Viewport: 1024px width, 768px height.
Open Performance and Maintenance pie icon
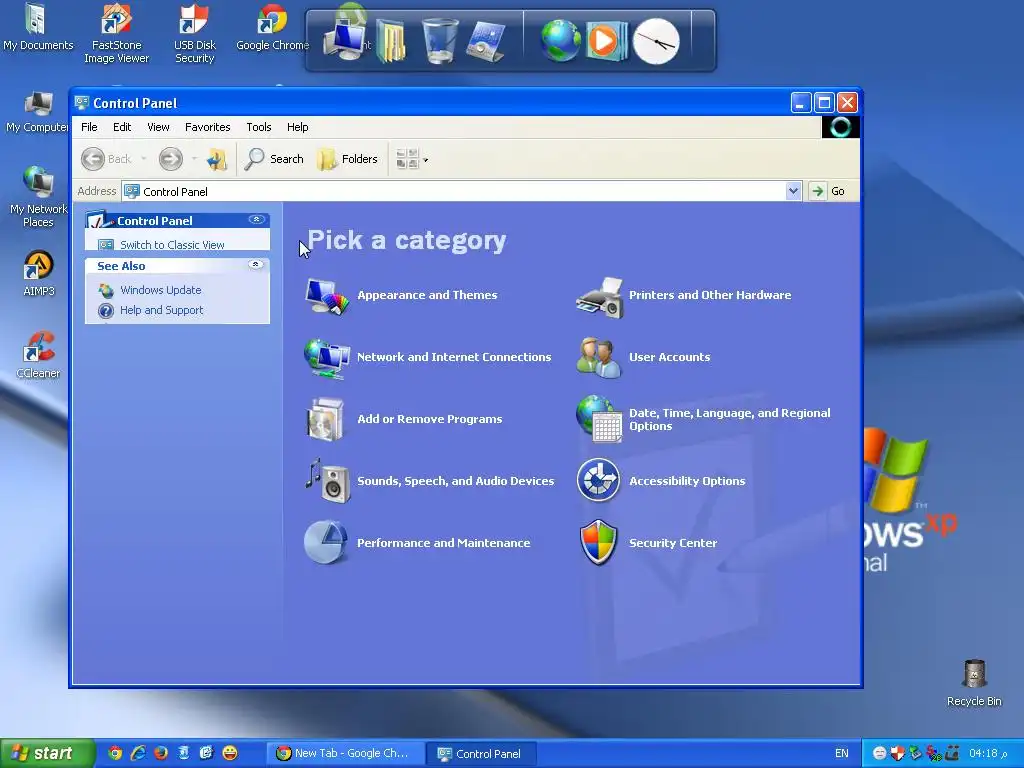point(325,542)
